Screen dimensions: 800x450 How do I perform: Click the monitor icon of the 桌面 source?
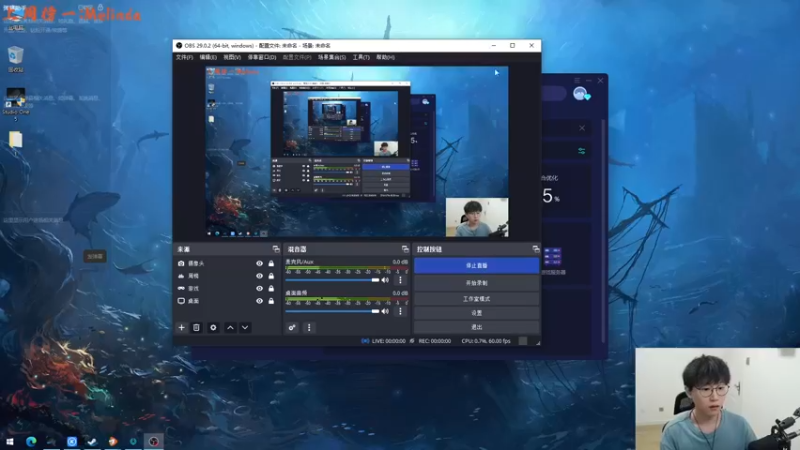[x=181, y=301]
